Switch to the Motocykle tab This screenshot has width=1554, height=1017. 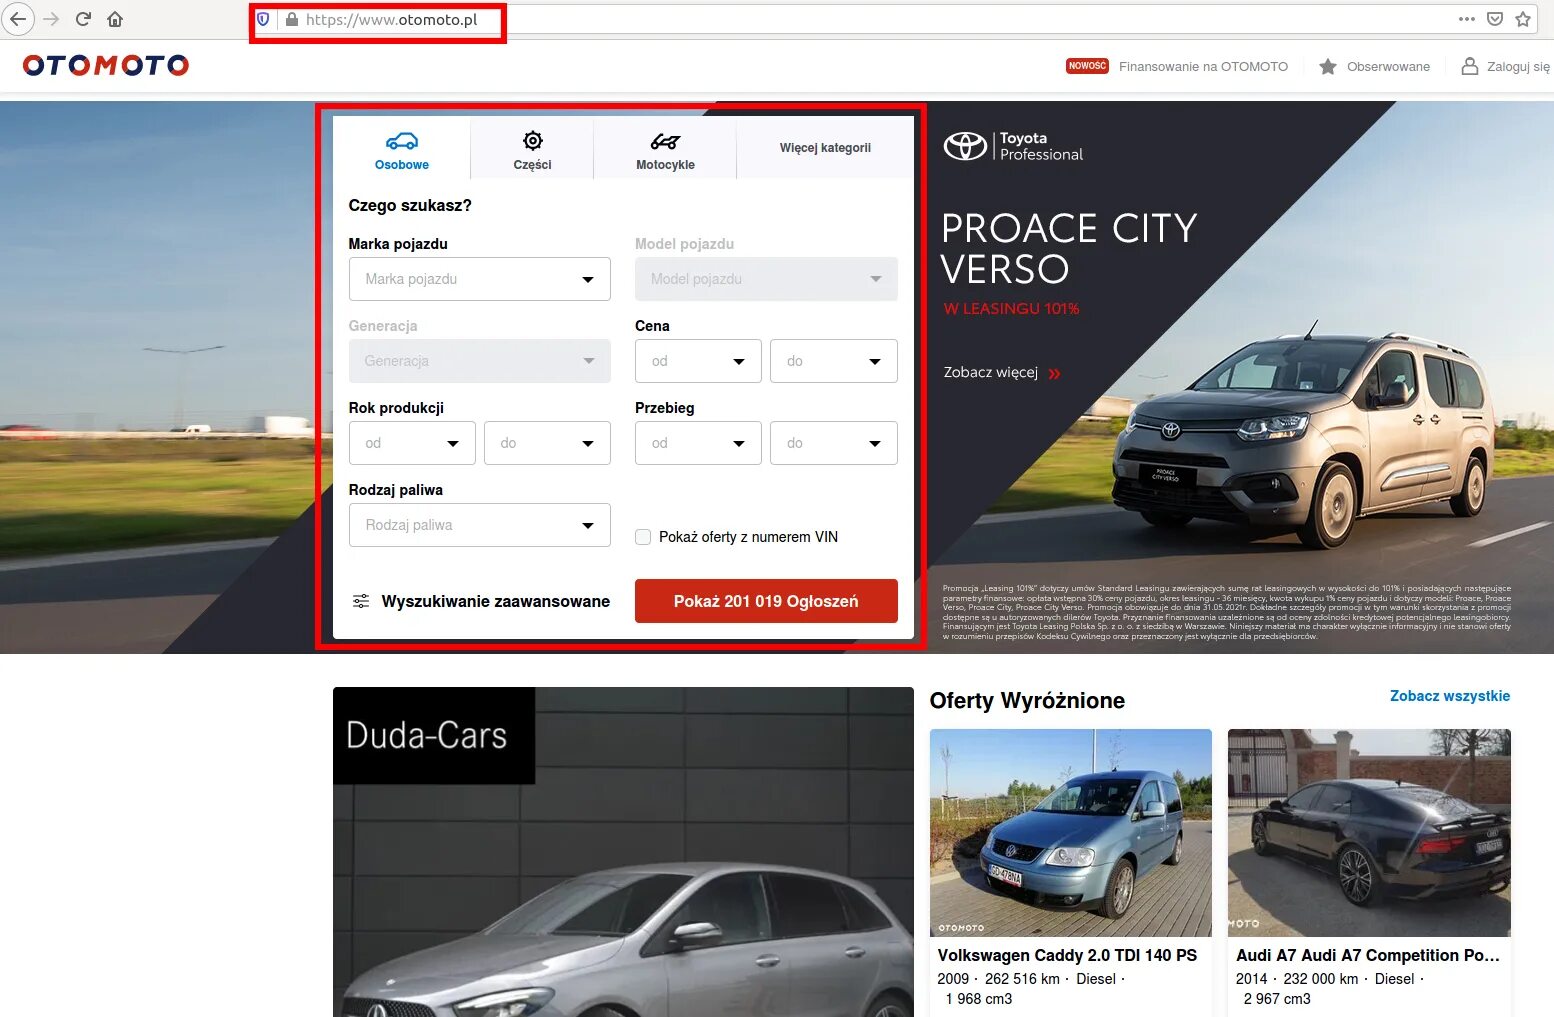[665, 149]
